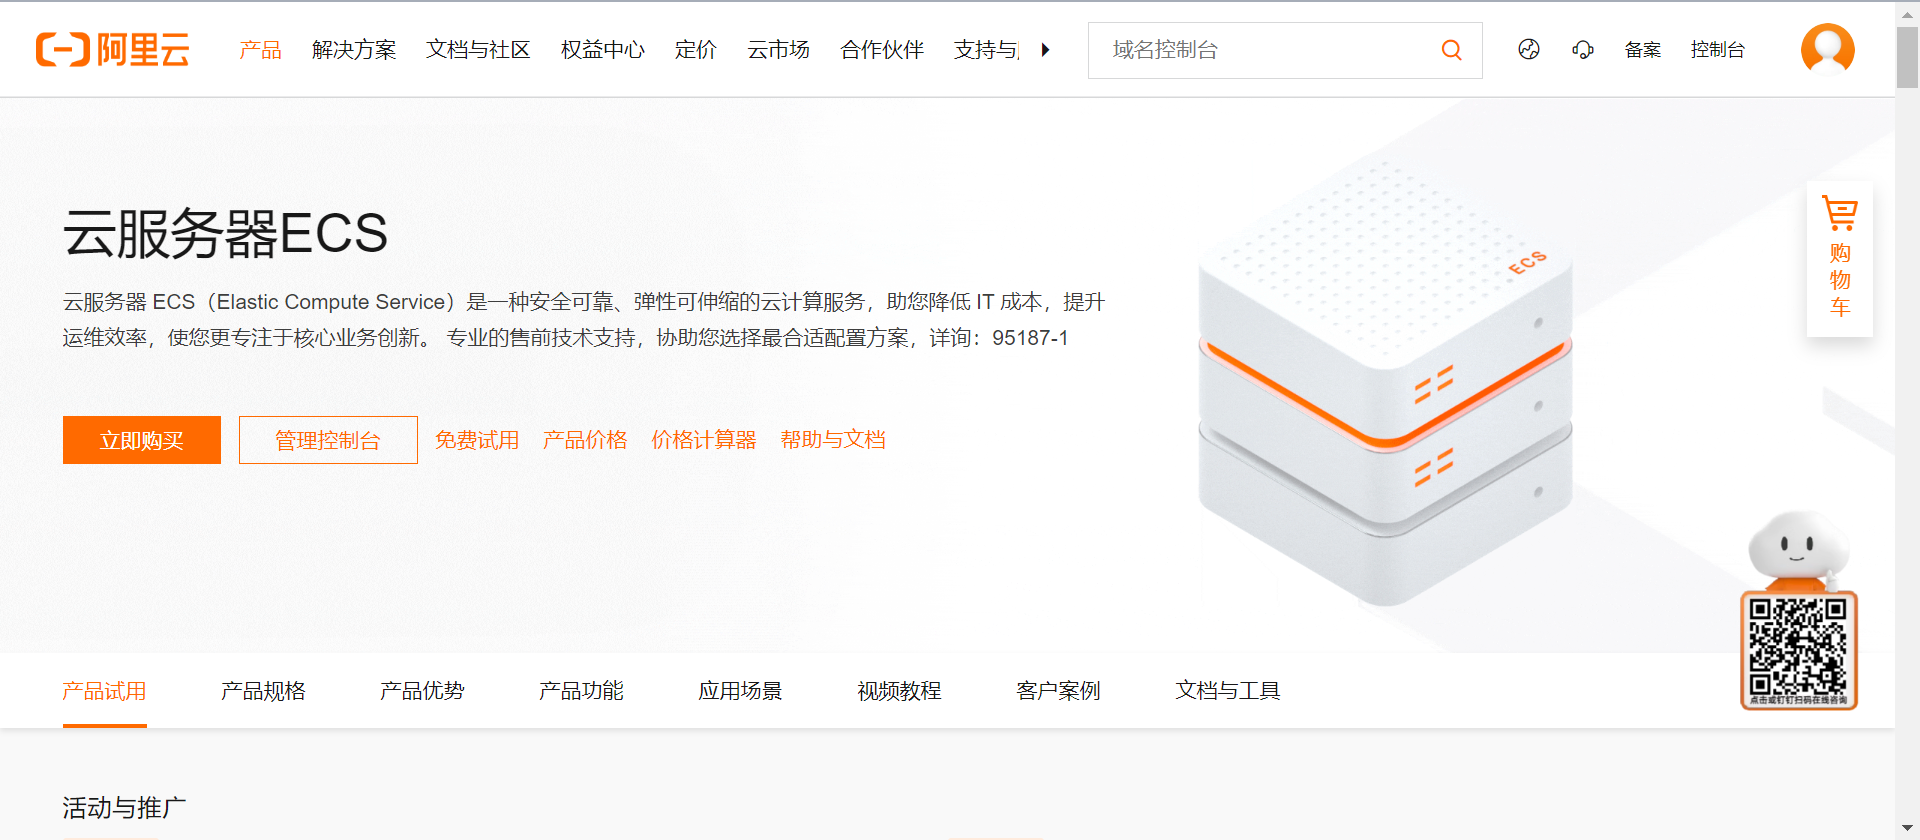Select the 产品规格 tab
The image size is (1920, 840).
coord(263,691)
